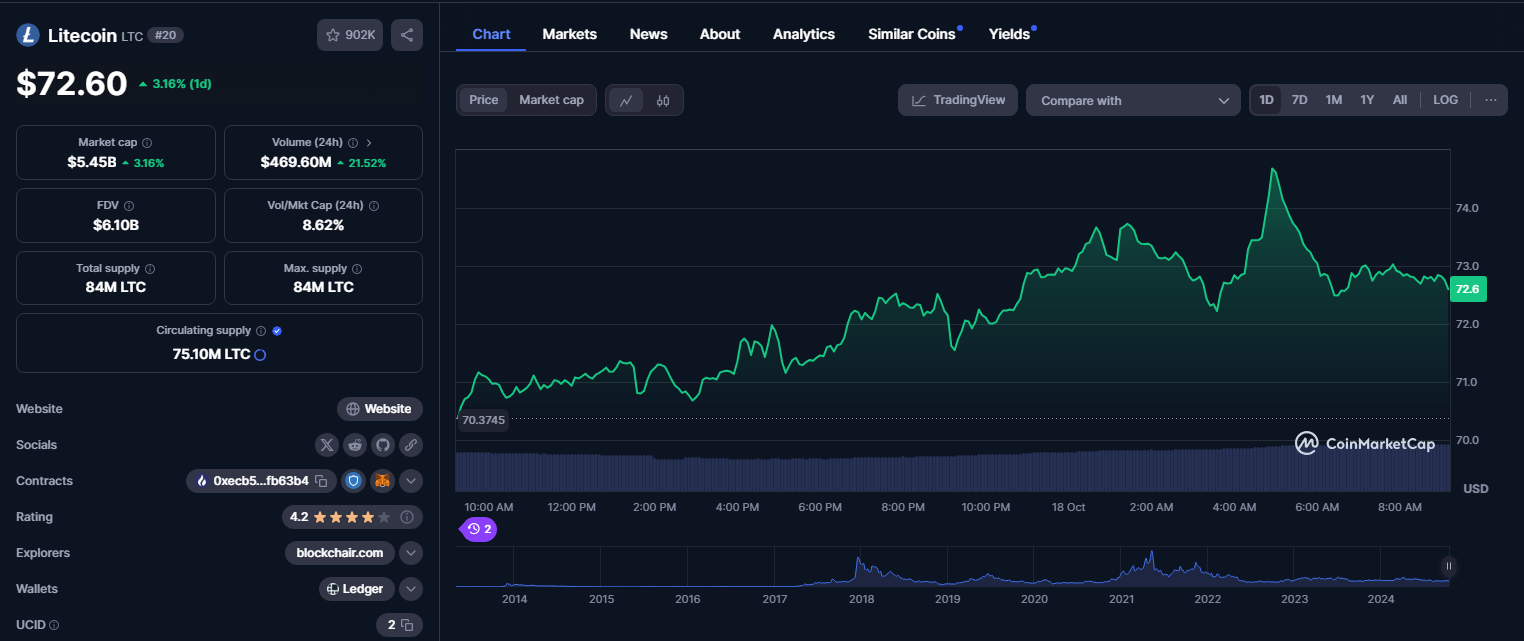Select the 0xecb5...fb63b4 contract pill

pyautogui.click(x=260, y=481)
